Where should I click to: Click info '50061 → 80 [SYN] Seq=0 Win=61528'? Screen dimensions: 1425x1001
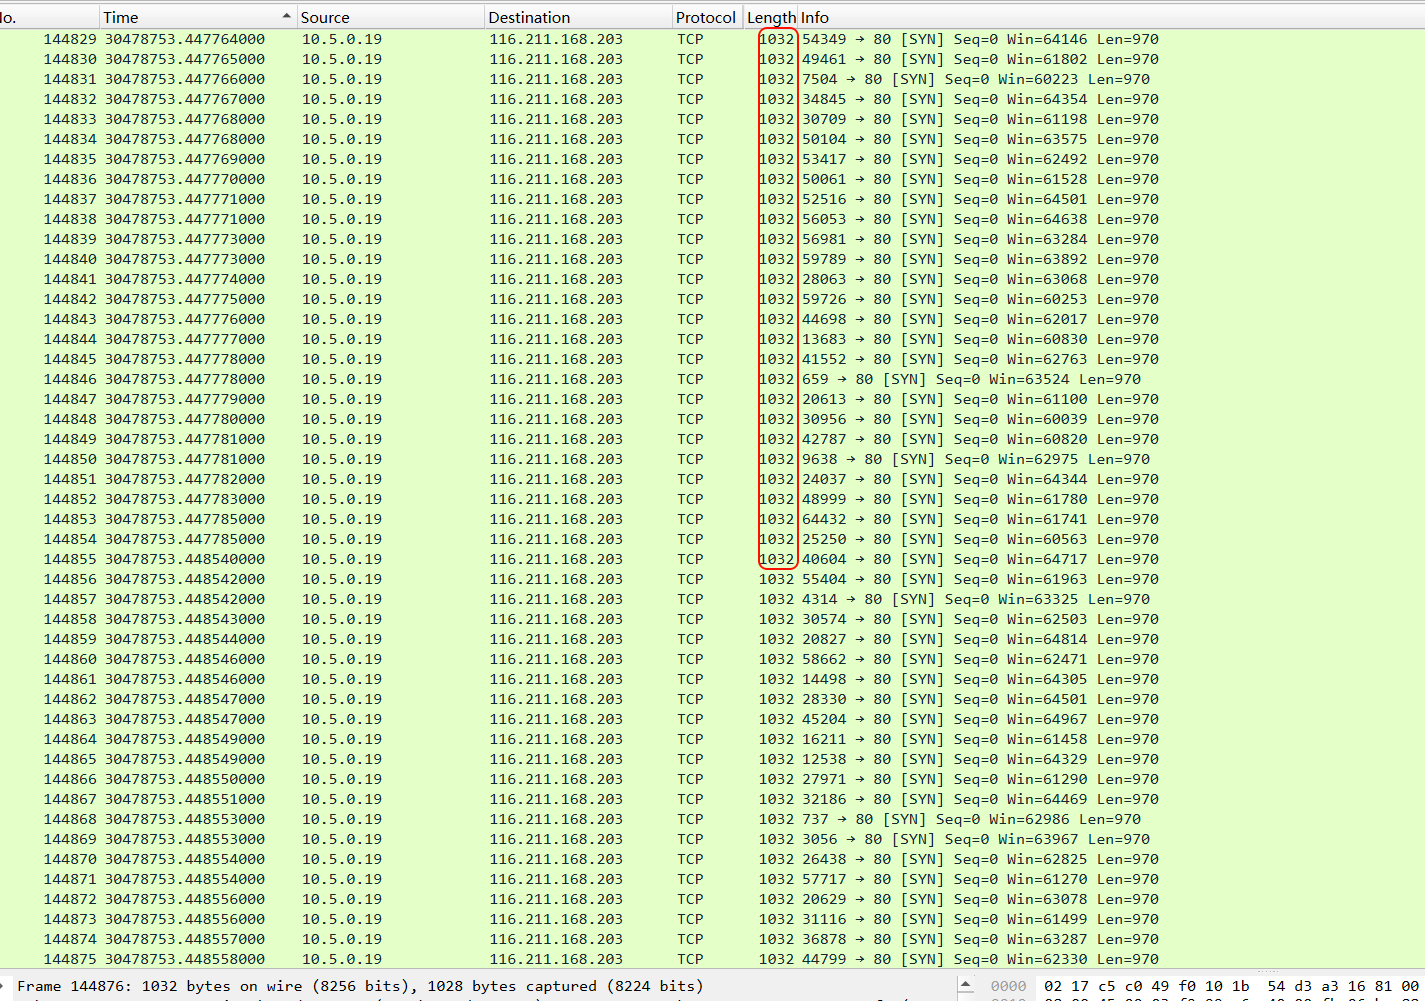pos(945,179)
